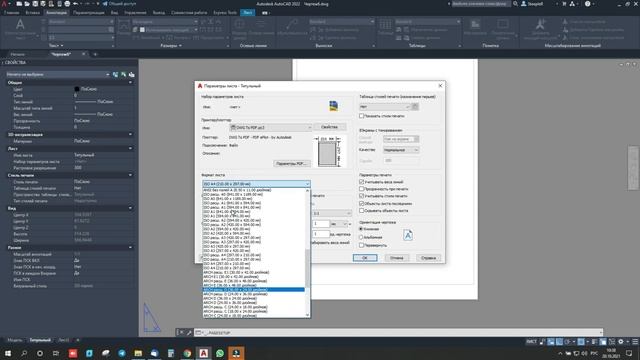The height and width of the screenshot is (360, 640).
Task: Switch to the Лист2 layout tab
Action: tap(64, 340)
